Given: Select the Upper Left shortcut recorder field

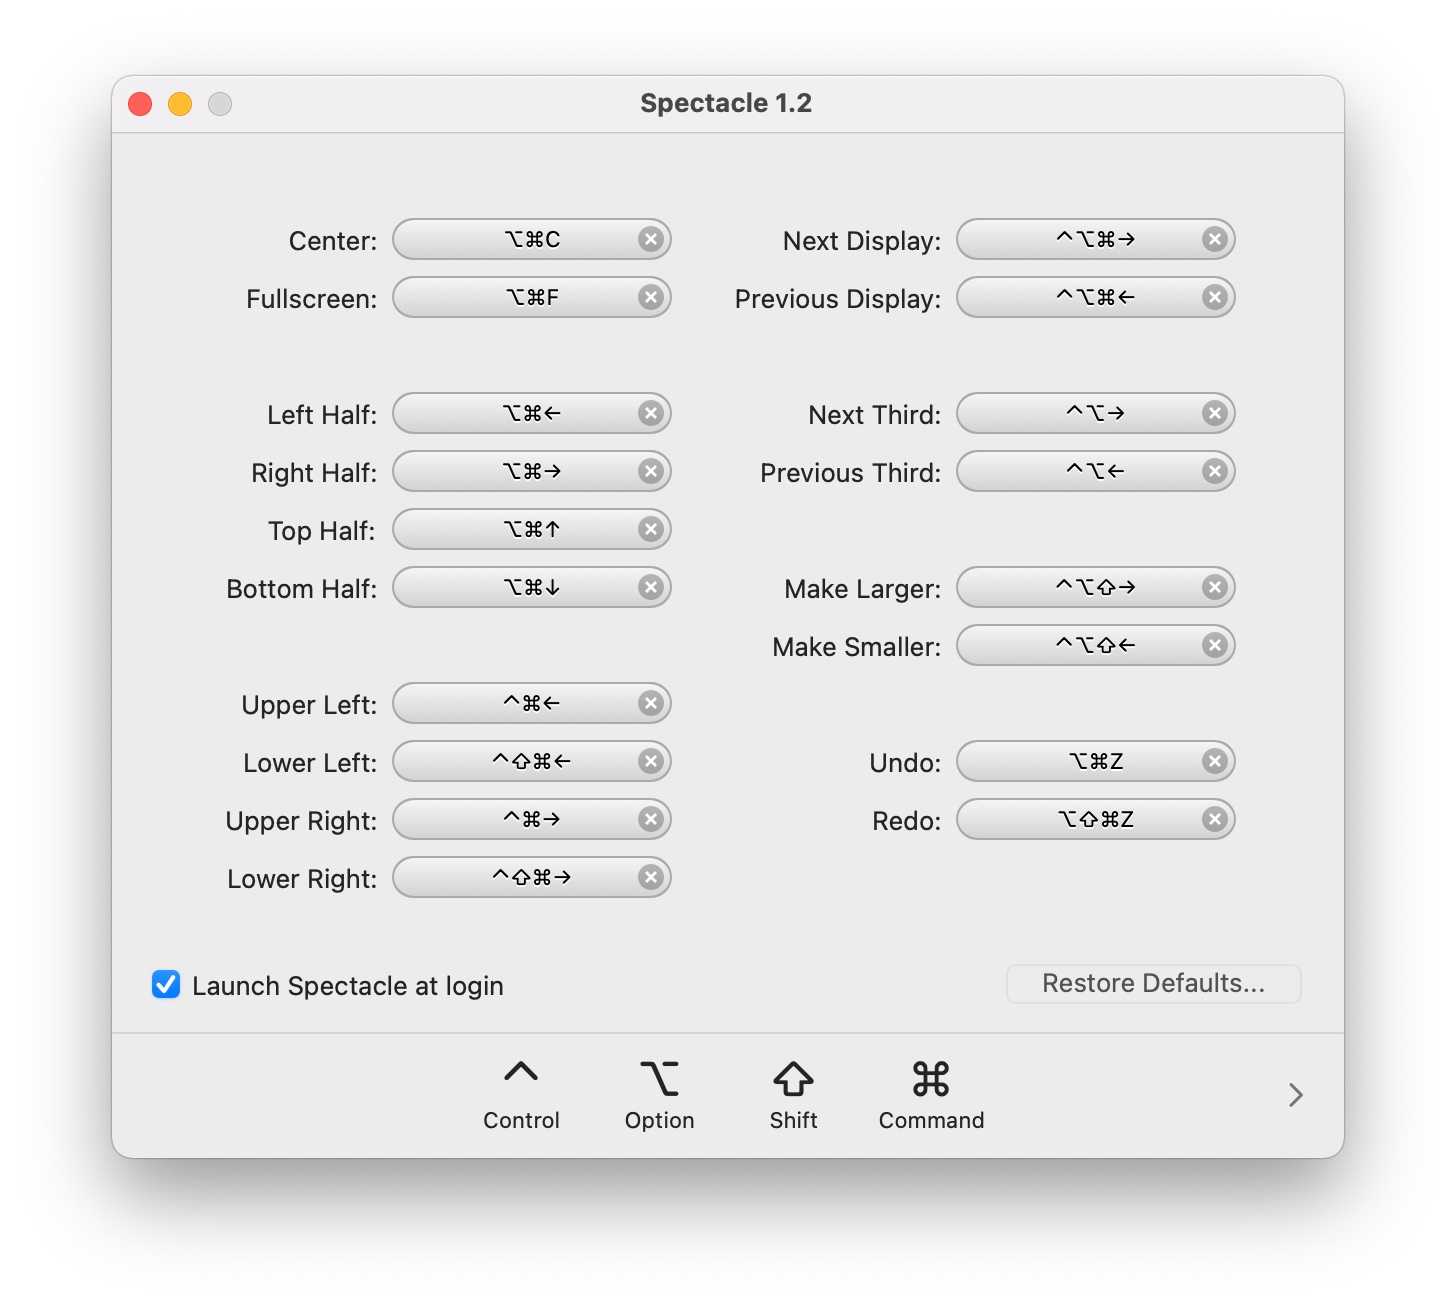Looking at the screenshot, I should pyautogui.click(x=531, y=703).
